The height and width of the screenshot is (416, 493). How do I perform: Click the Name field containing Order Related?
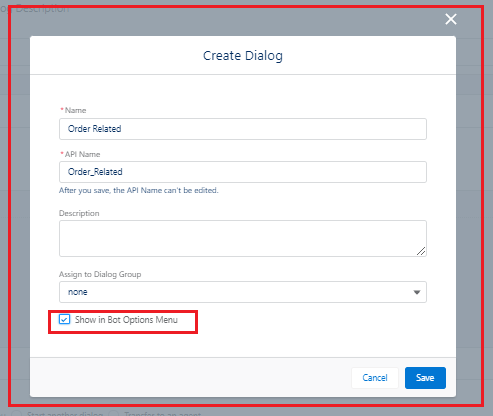[243, 129]
